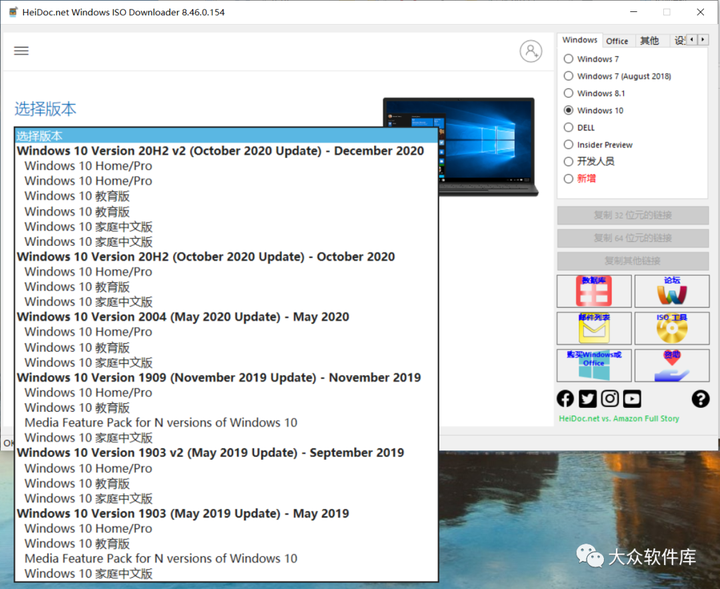Click Version 1909 November 2019 Update header
Image resolution: width=720 pixels, height=589 pixels.
coord(226,377)
